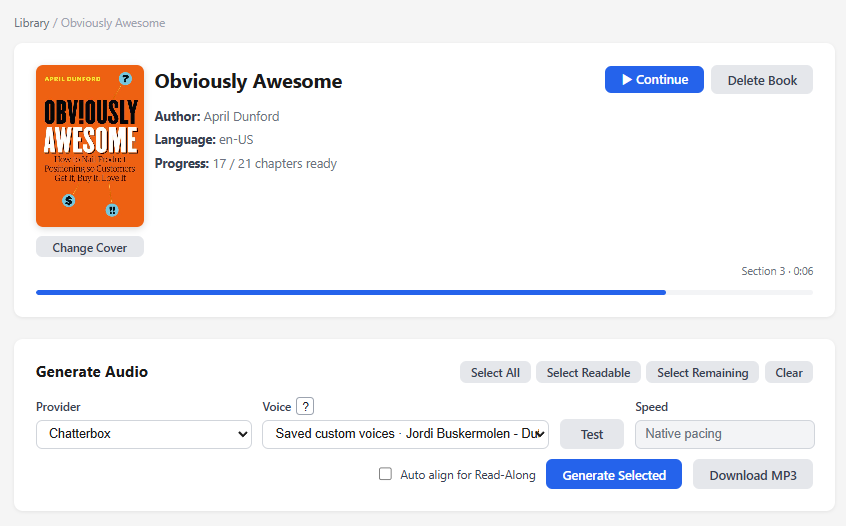Enable Auto align for Read-Along checkbox

[x=385, y=474]
